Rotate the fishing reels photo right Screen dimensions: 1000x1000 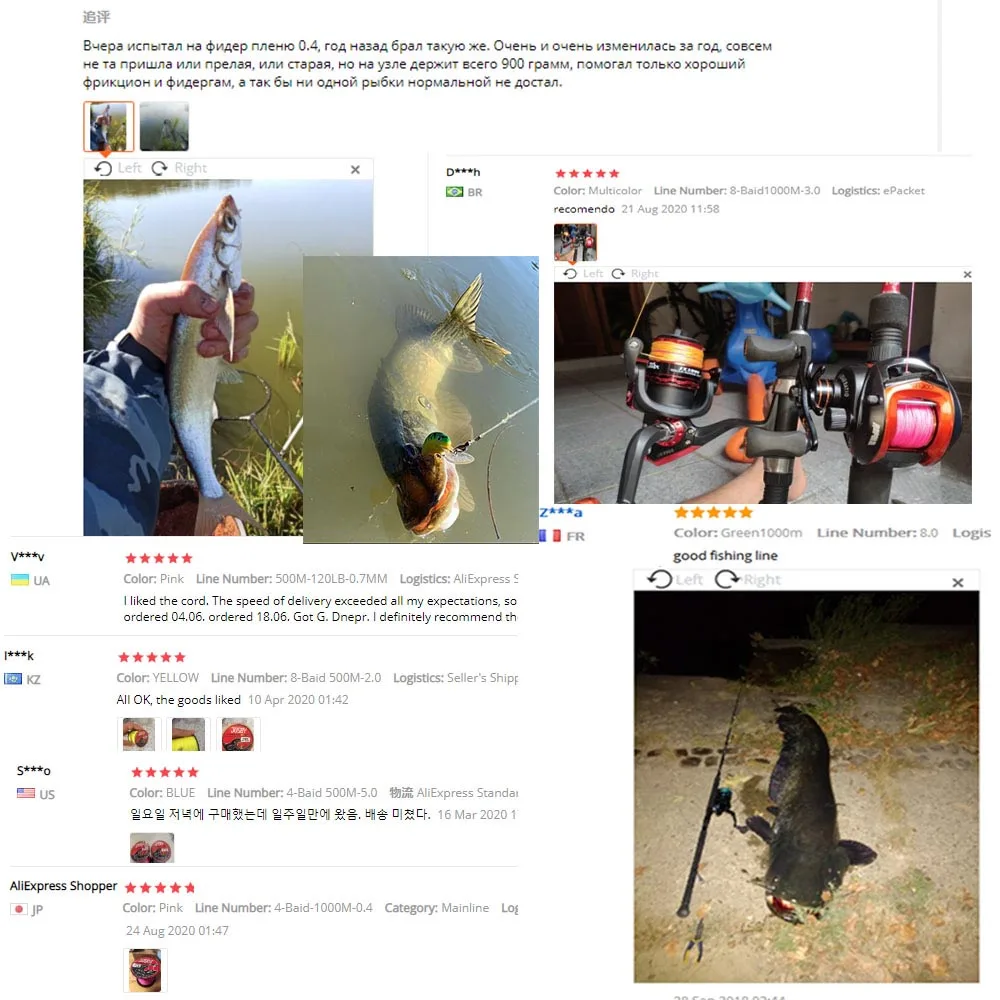tap(635, 274)
